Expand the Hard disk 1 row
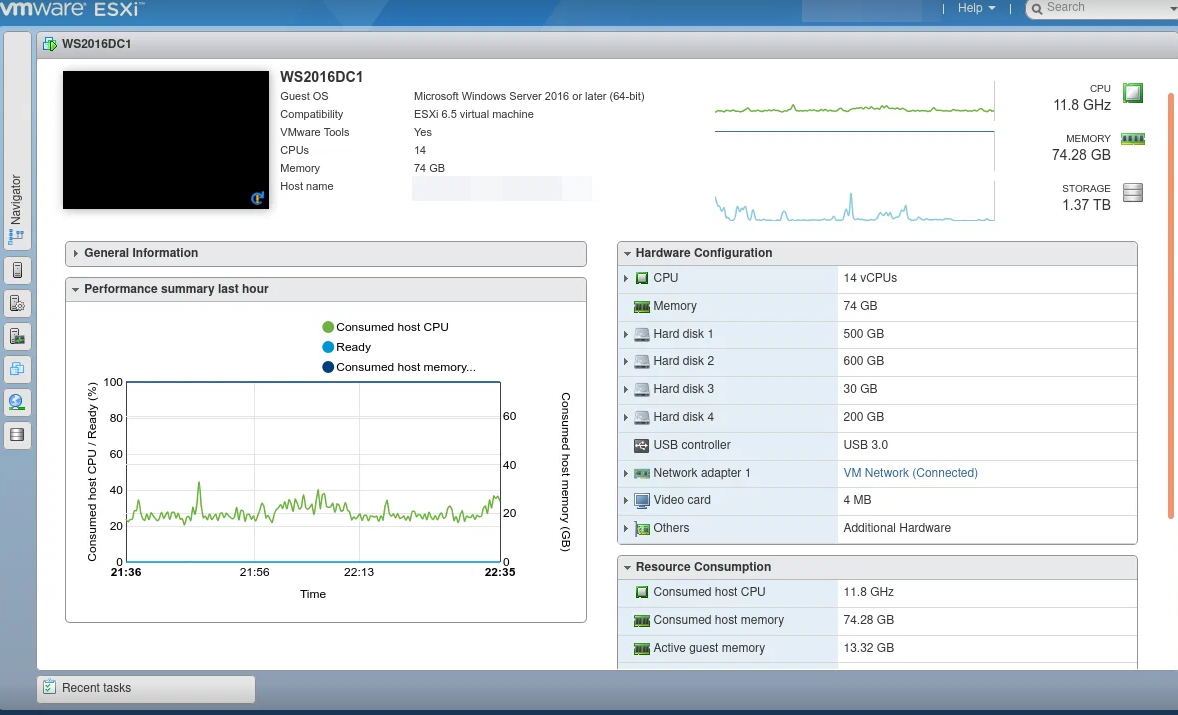 pyautogui.click(x=626, y=334)
